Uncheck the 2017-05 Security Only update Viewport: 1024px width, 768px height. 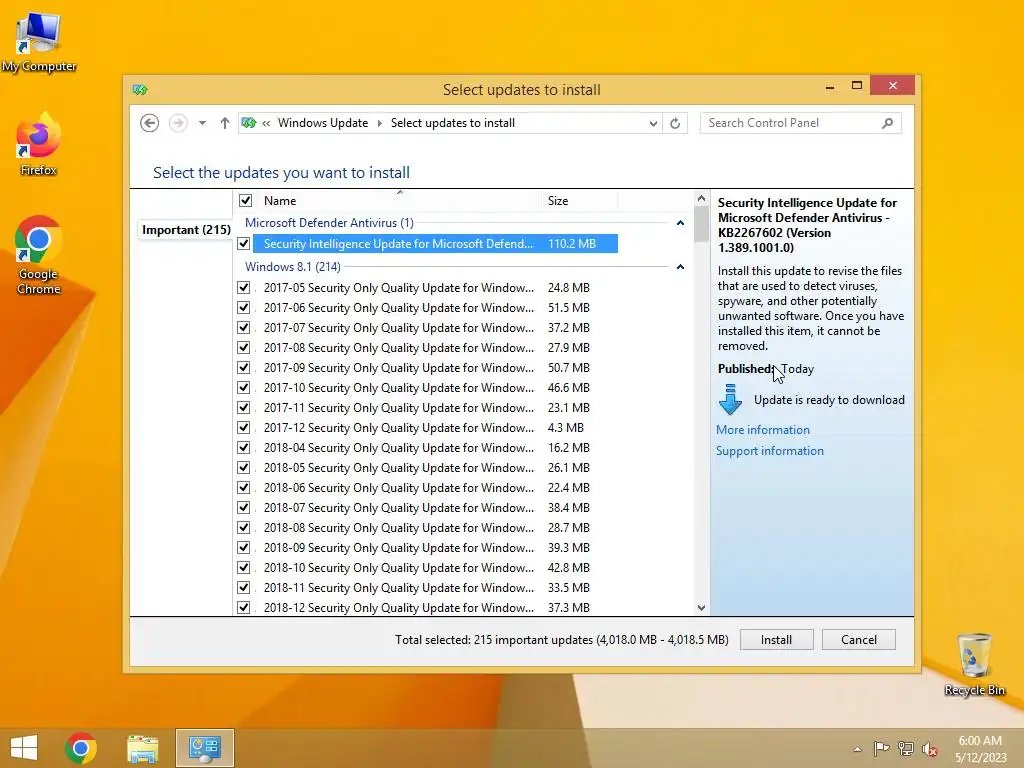pyautogui.click(x=244, y=287)
